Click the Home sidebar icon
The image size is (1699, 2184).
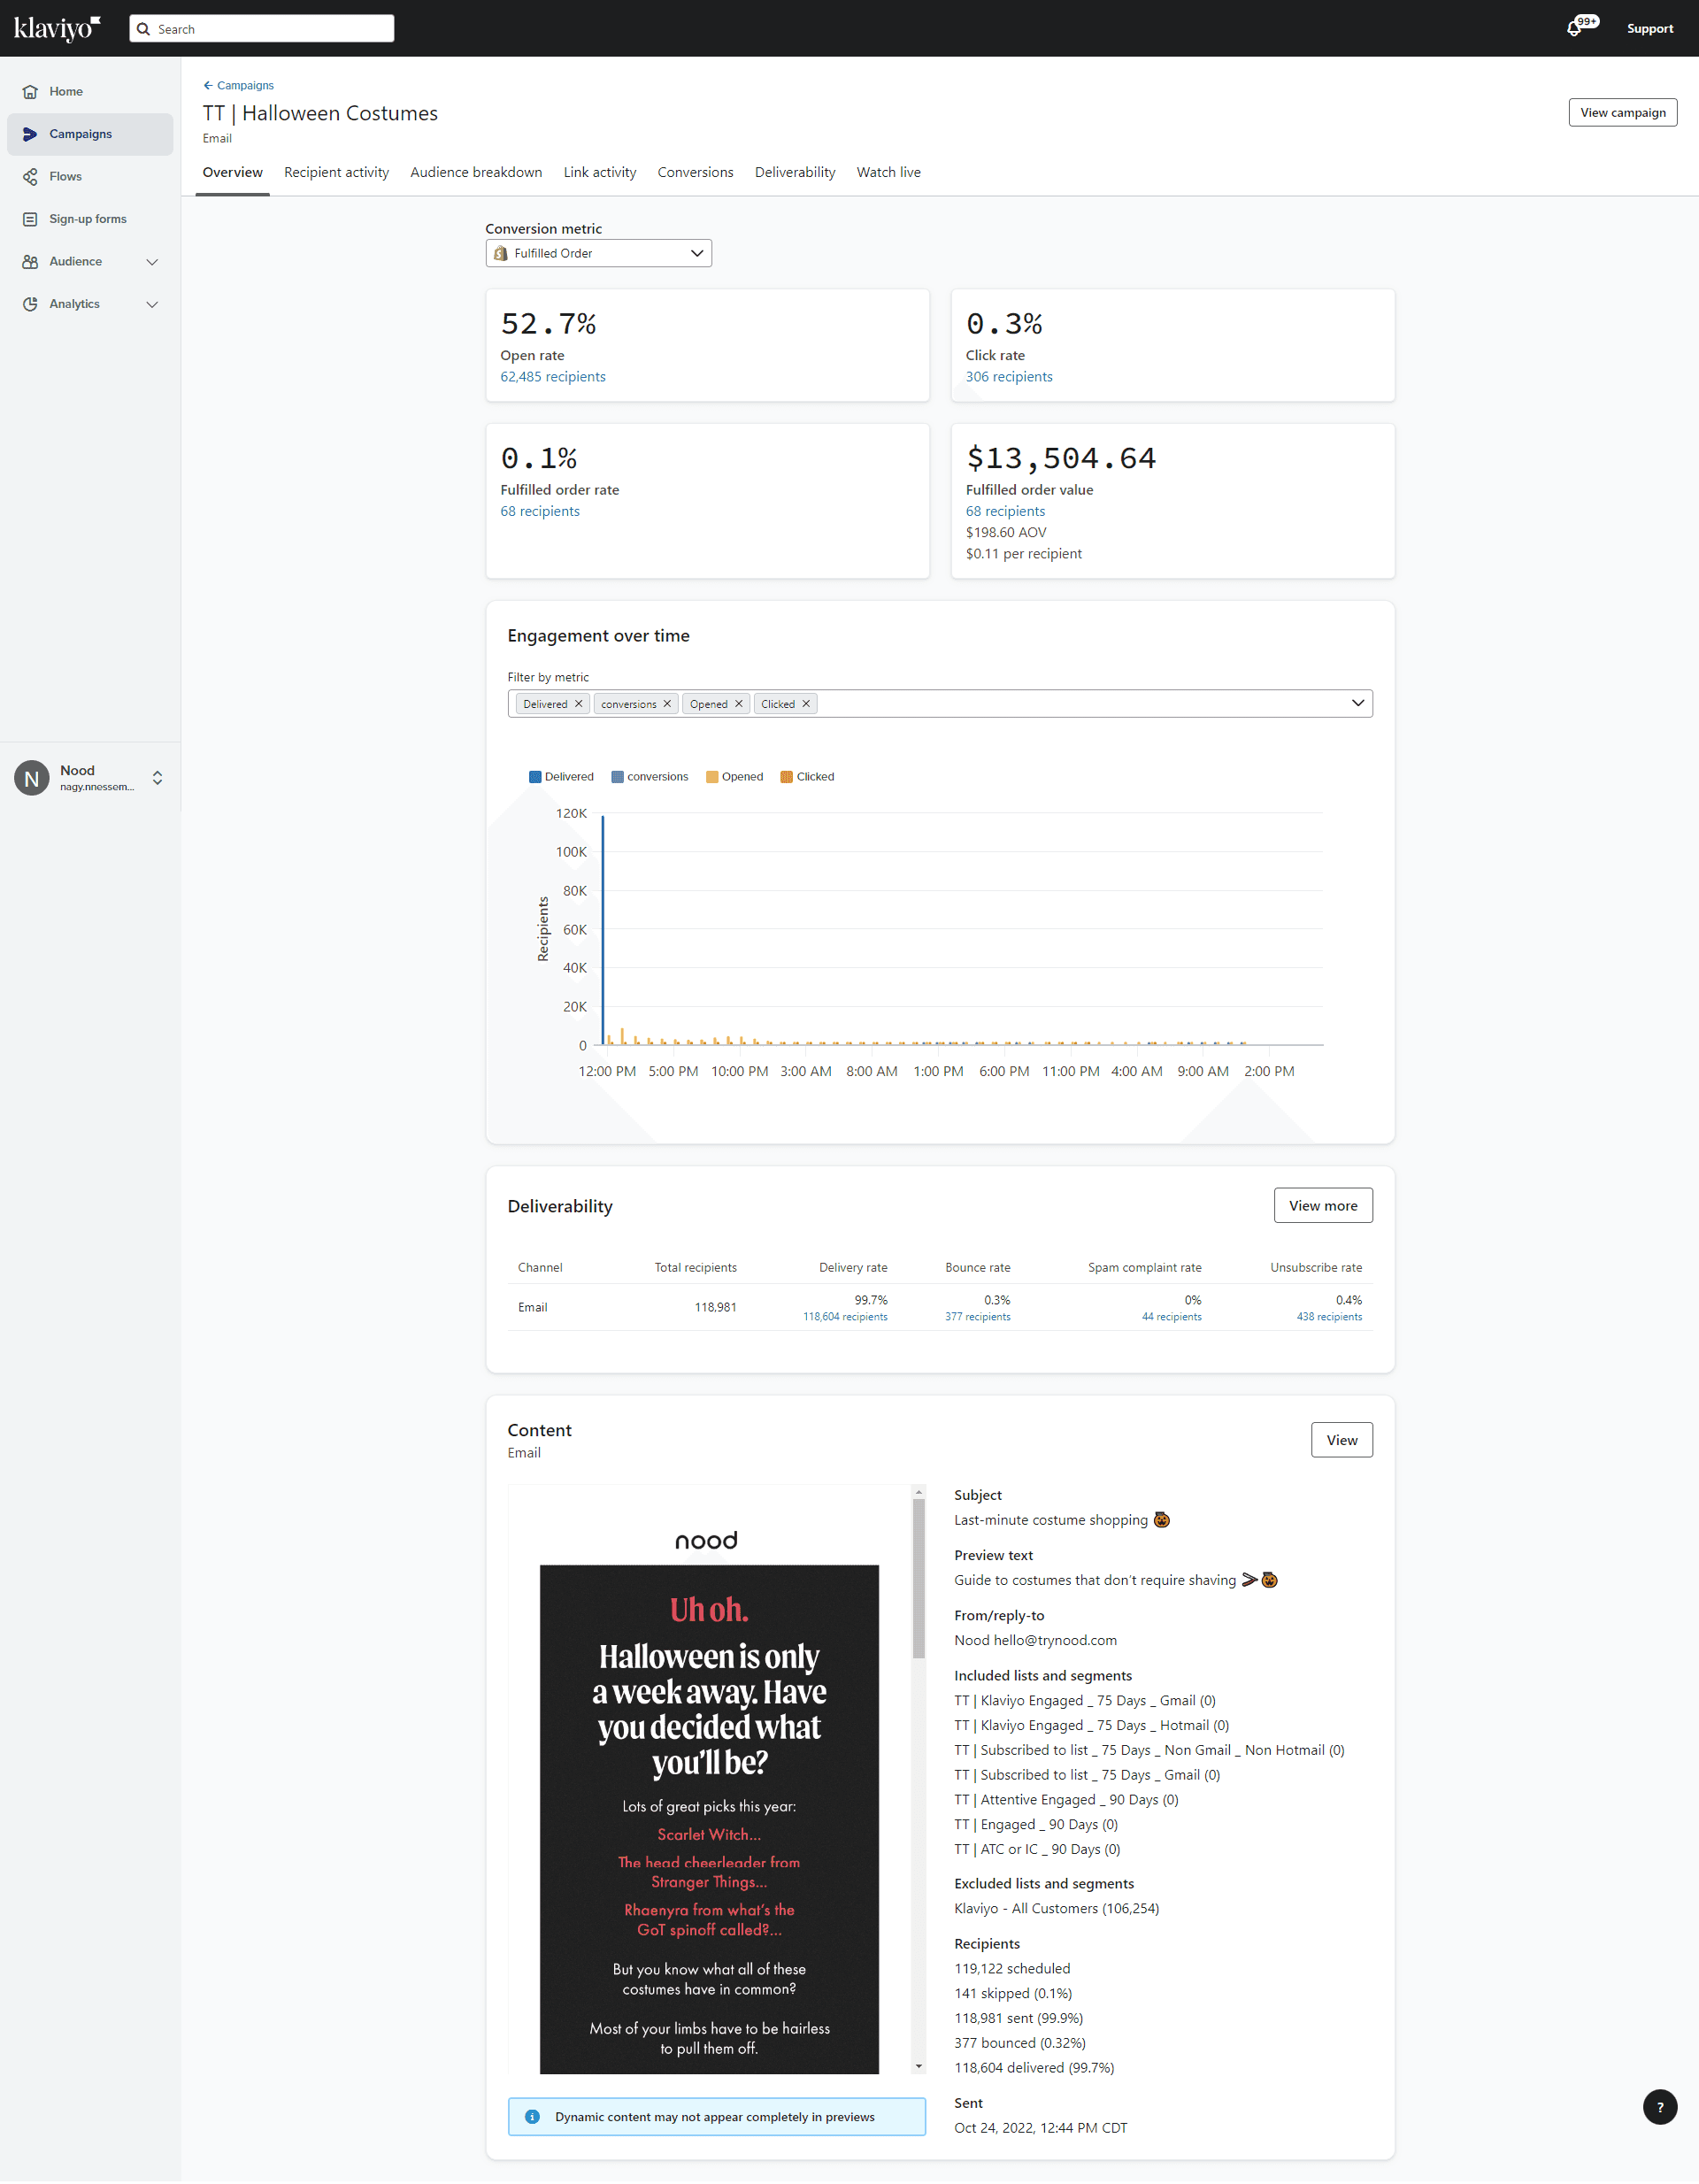30,91
